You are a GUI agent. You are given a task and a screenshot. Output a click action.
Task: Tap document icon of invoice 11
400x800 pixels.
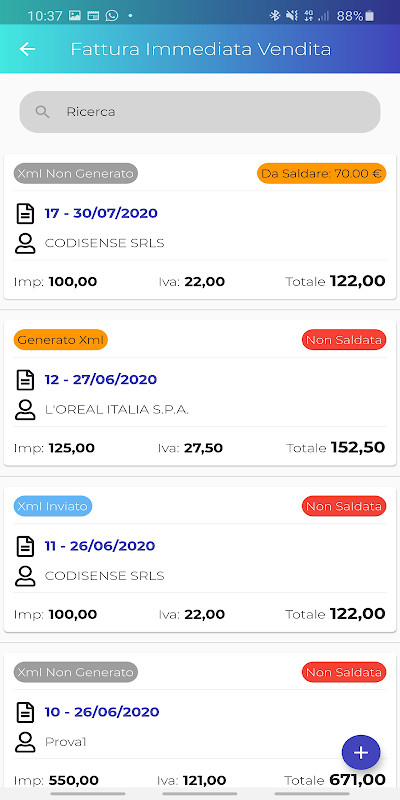[x=25, y=546]
